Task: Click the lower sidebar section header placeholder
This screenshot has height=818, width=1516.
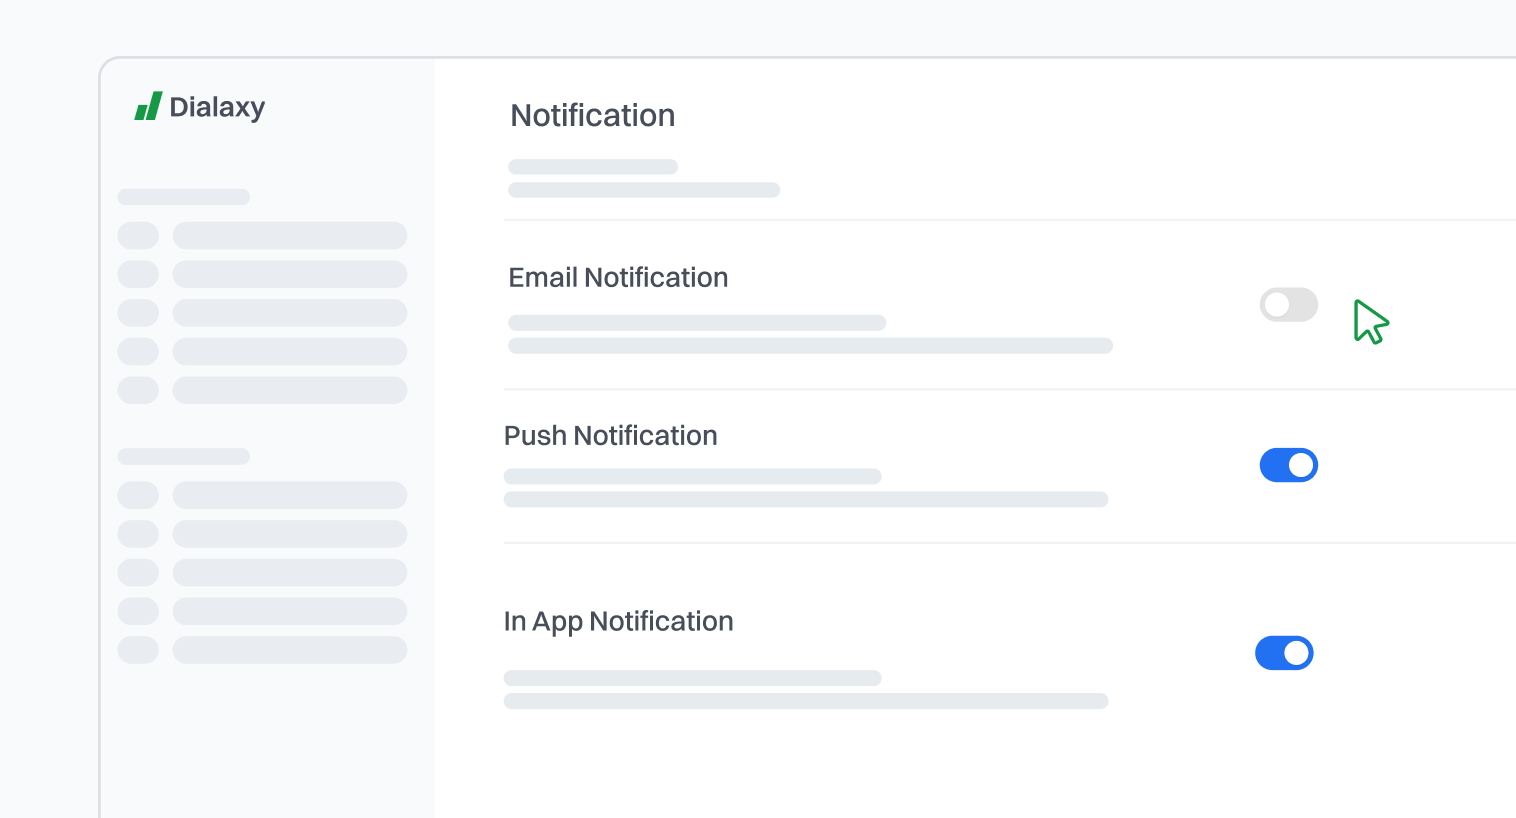Action: pyautogui.click(x=183, y=456)
